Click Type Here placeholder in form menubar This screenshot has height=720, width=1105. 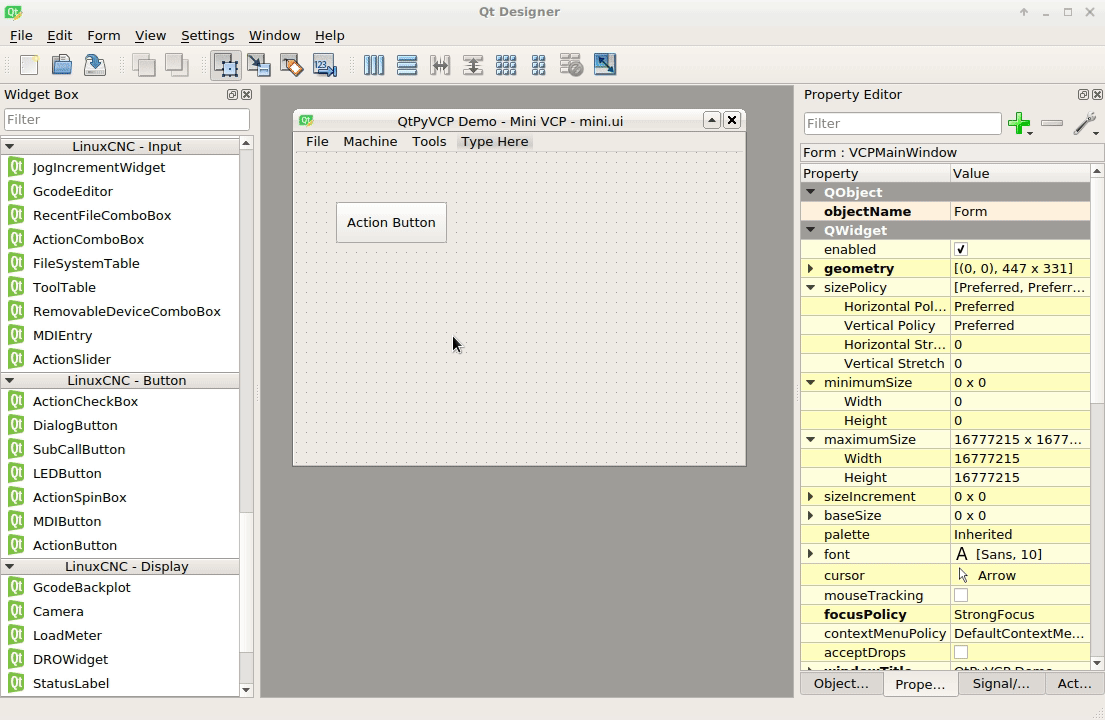(495, 142)
